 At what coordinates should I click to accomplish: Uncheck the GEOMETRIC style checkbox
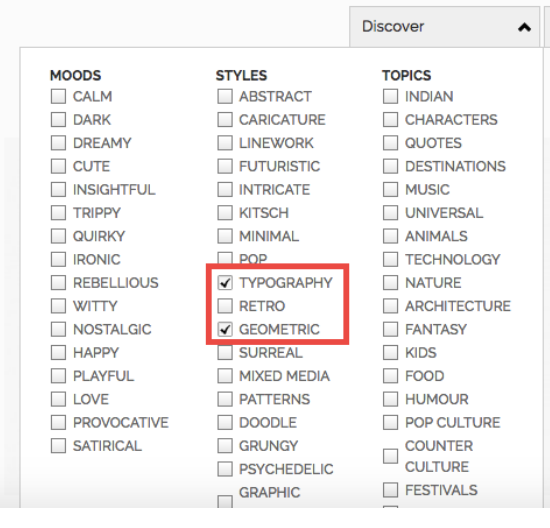coord(225,329)
